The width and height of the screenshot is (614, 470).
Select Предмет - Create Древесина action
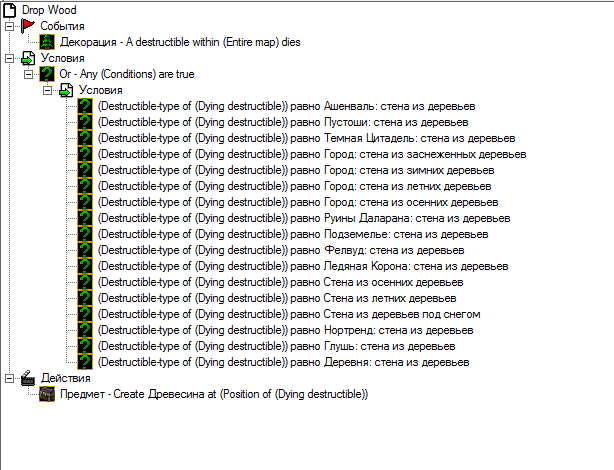(x=214, y=394)
